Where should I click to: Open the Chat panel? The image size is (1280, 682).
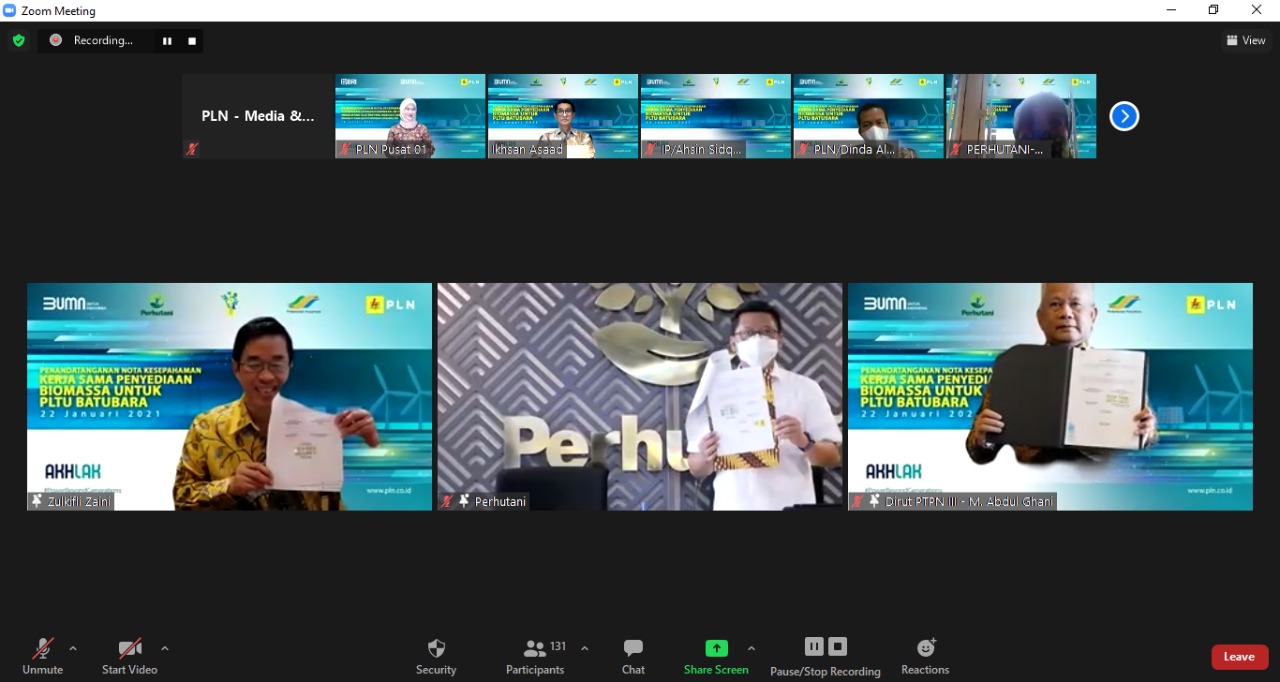[x=633, y=656]
